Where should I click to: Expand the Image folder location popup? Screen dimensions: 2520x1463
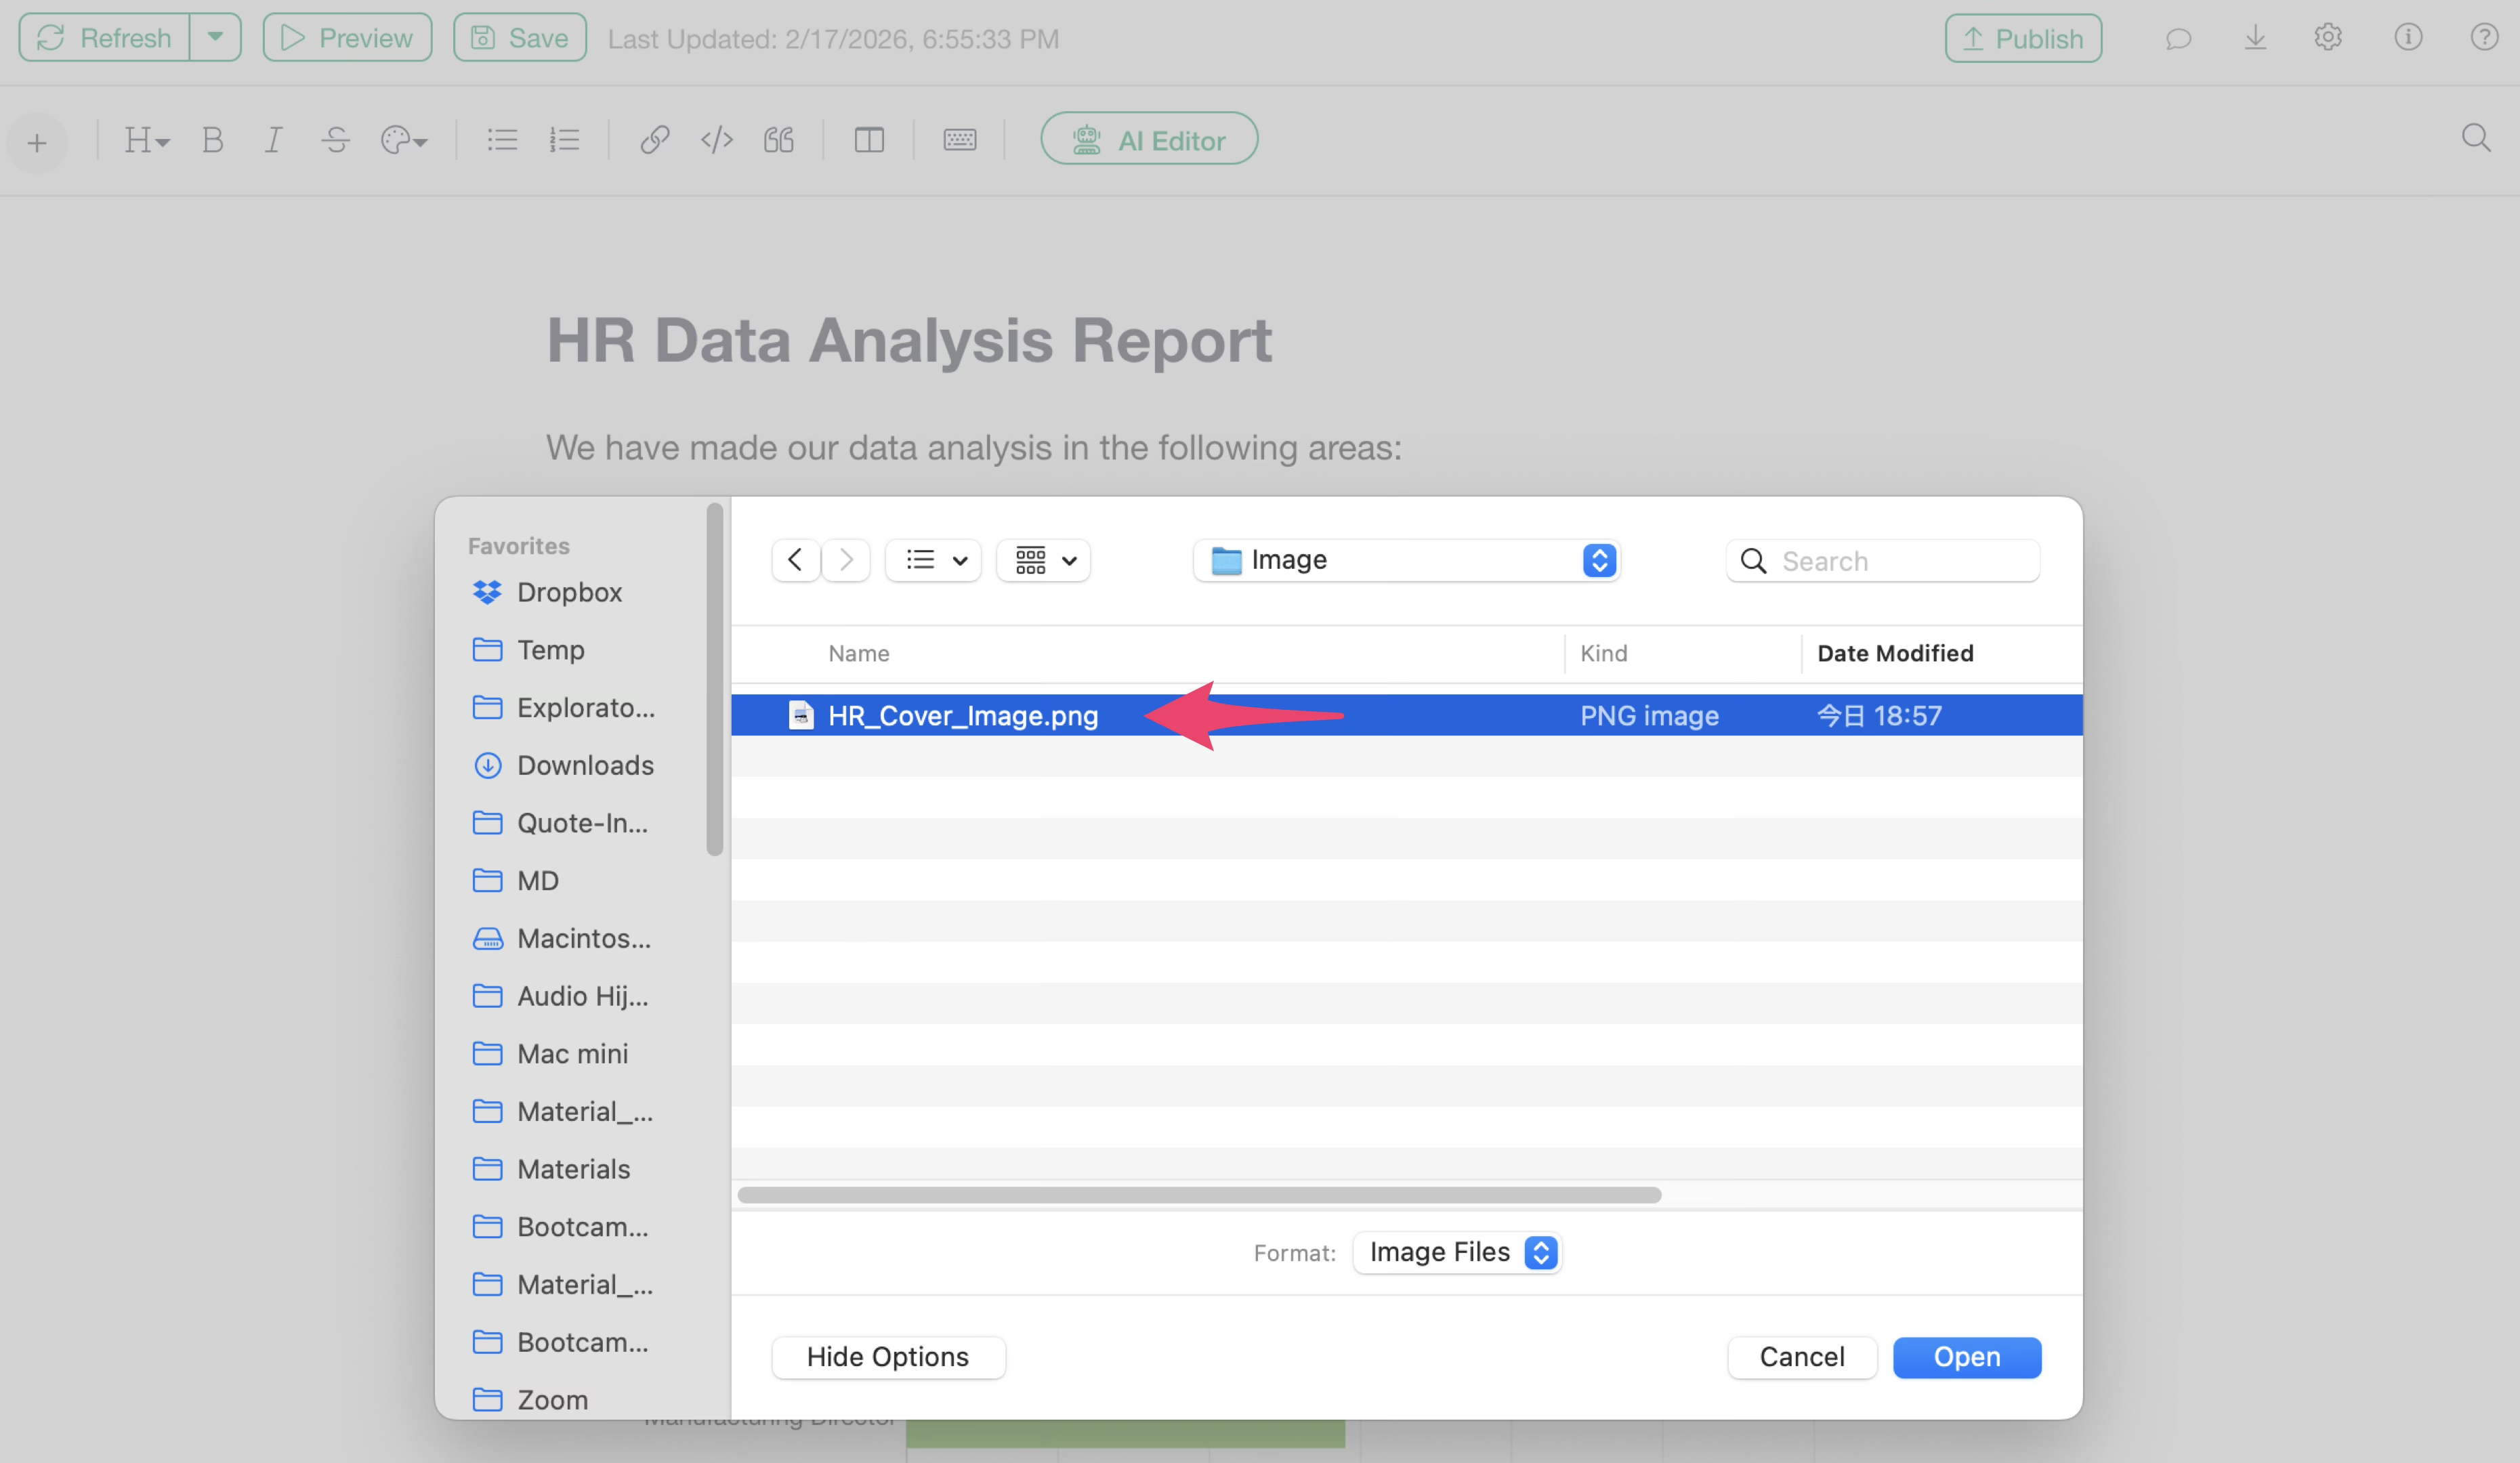pos(1406,560)
